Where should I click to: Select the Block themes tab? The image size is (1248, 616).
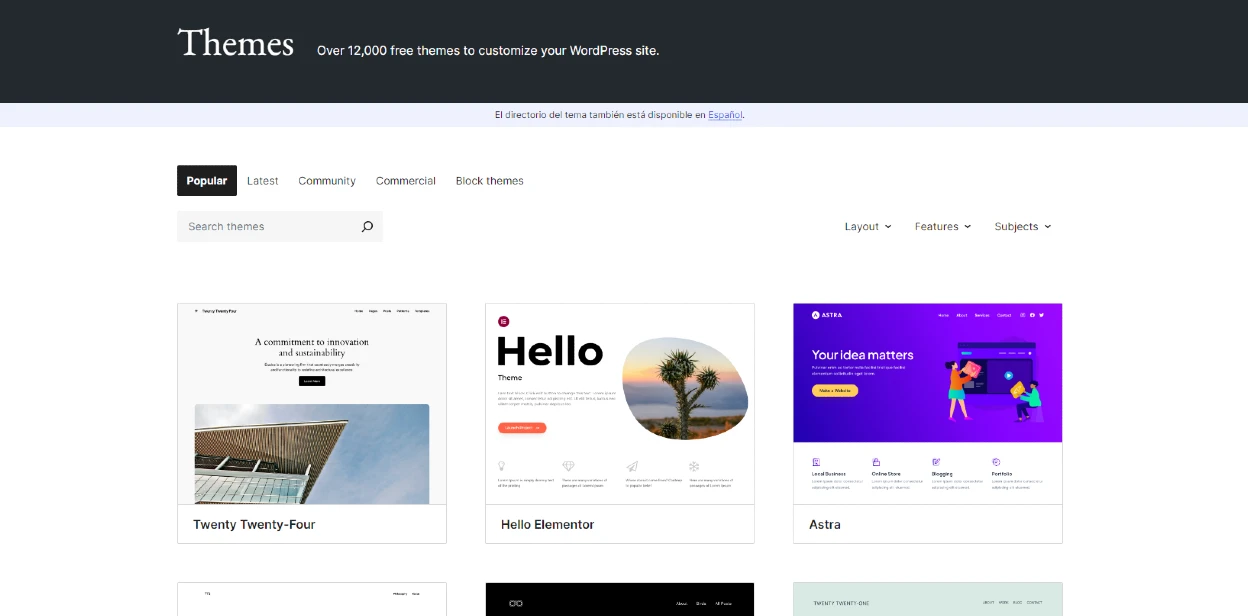pos(489,180)
